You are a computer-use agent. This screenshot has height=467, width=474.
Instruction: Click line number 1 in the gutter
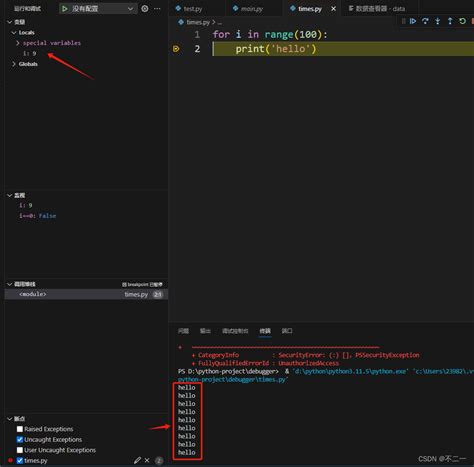tap(197, 35)
